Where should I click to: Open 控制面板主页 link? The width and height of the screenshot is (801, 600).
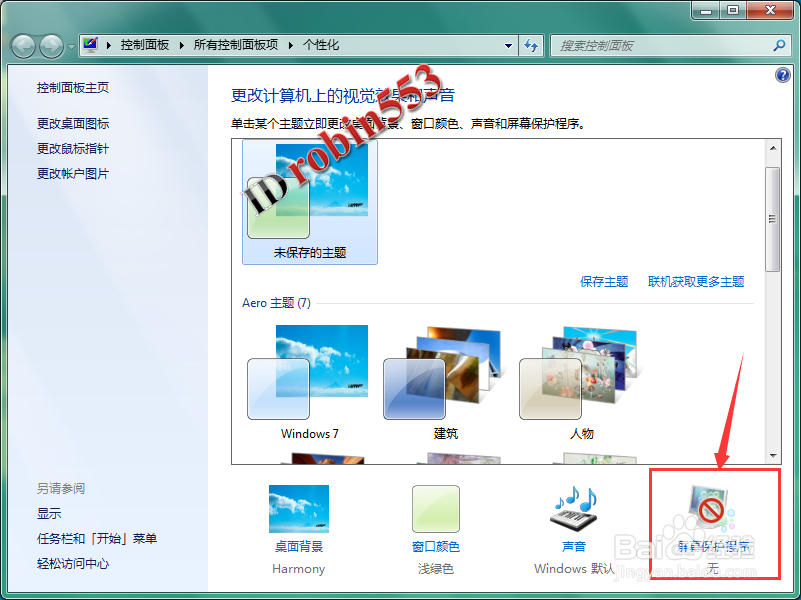tap(73, 87)
